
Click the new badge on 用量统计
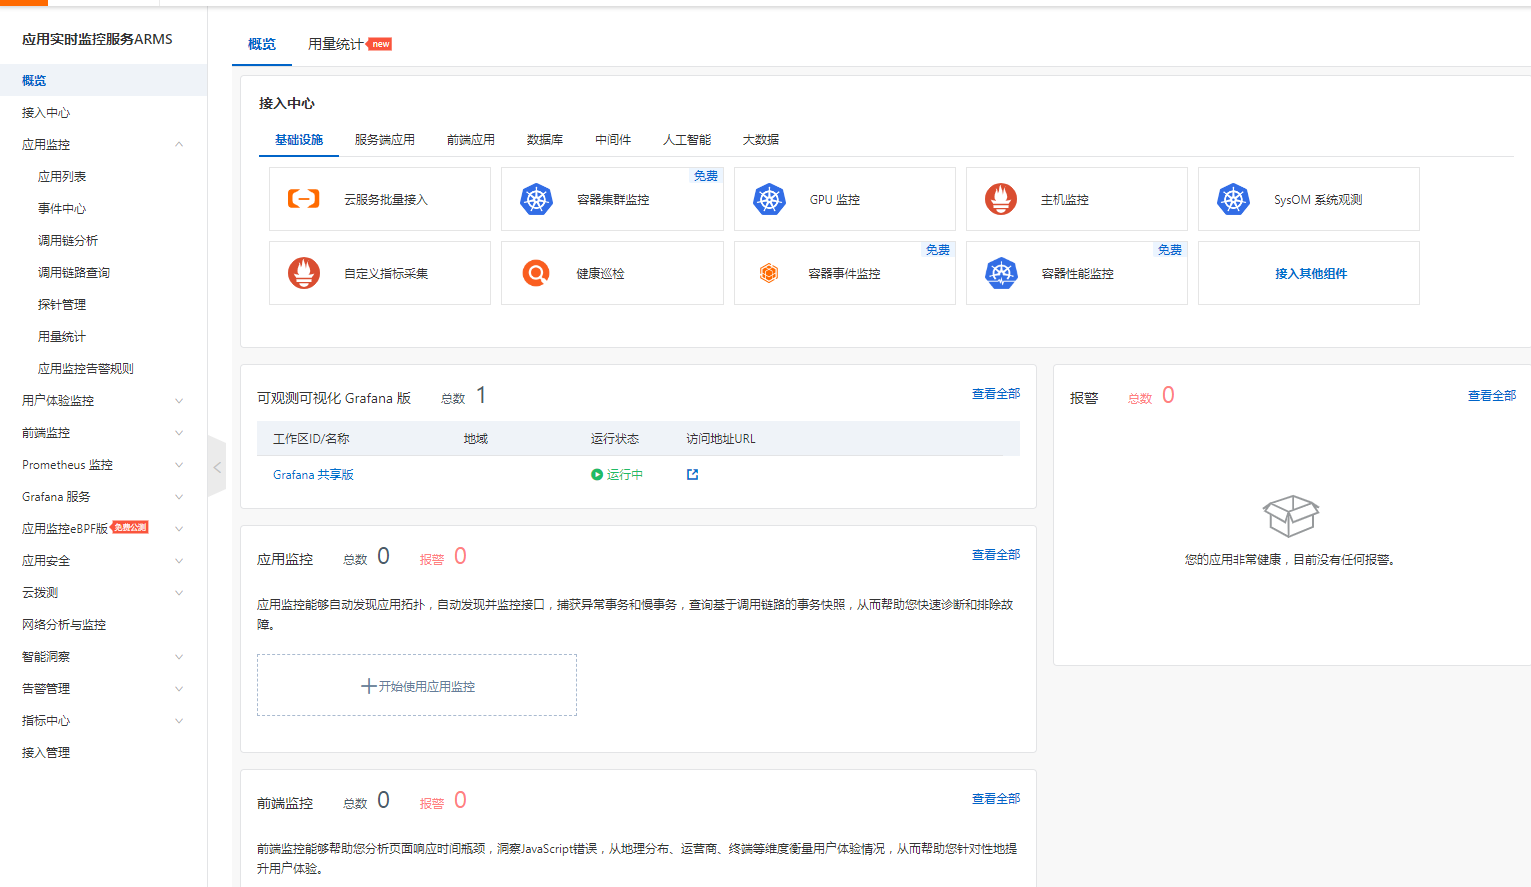click(380, 44)
